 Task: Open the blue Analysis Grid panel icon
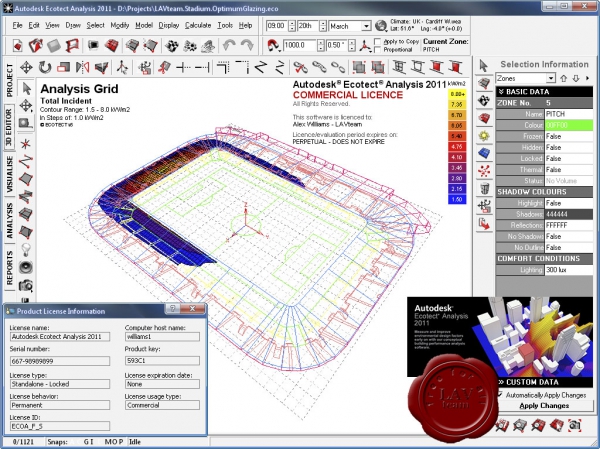click(x=484, y=153)
